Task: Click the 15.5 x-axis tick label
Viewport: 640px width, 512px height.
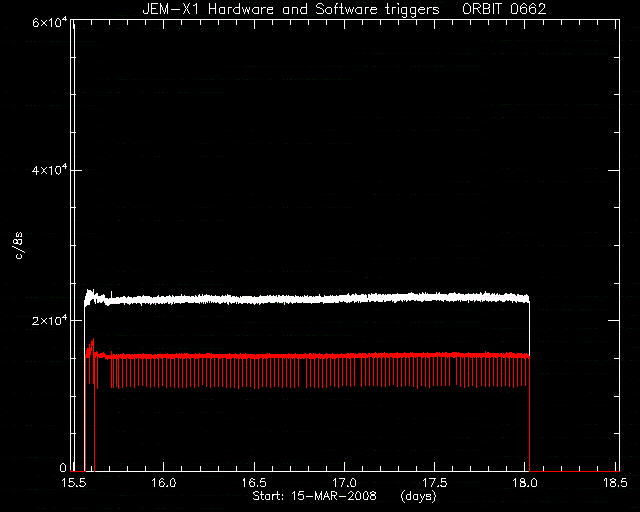Action: pos(73,483)
